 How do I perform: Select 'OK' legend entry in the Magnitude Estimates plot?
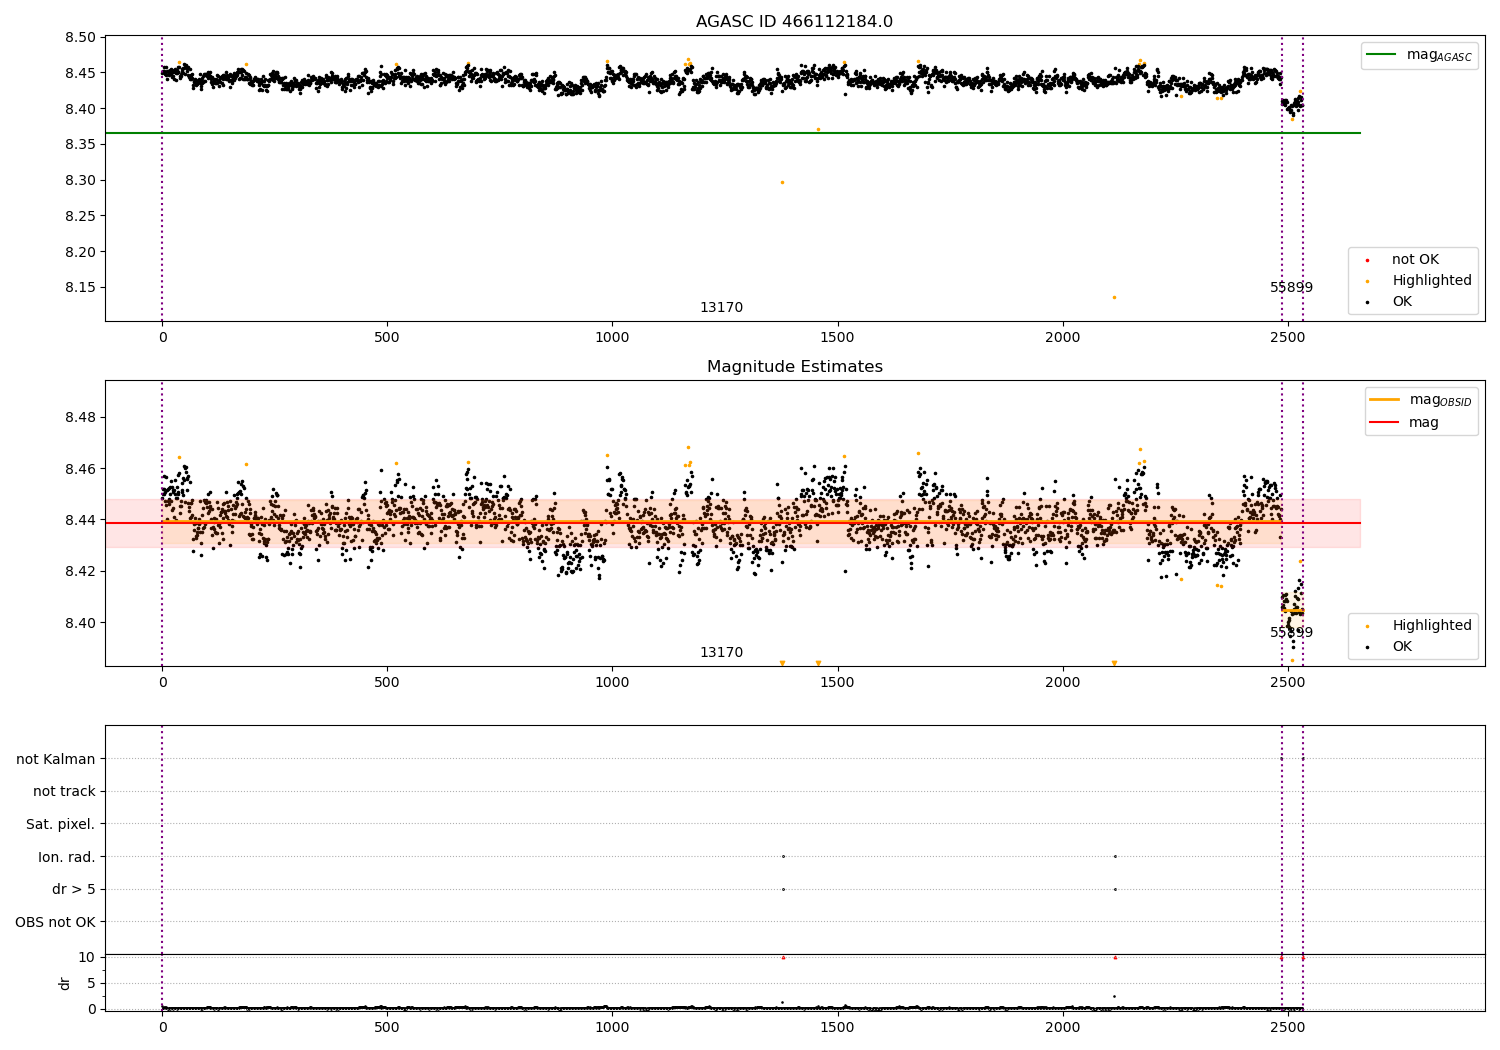(x=1402, y=647)
